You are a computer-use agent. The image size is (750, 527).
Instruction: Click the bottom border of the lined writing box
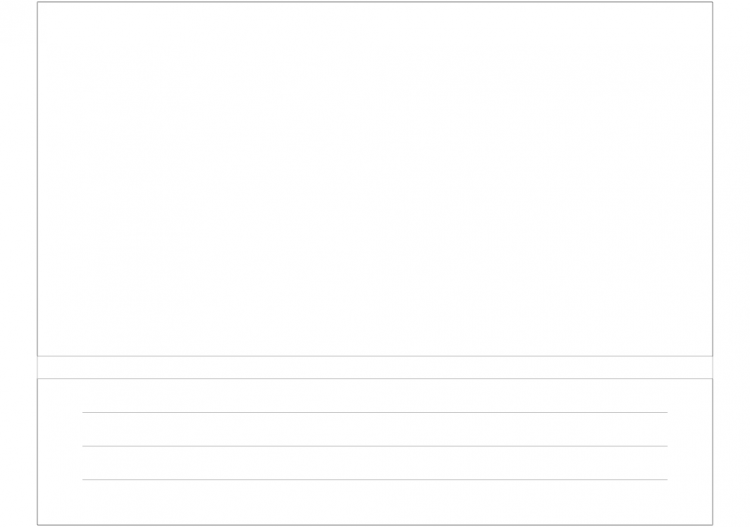pyautogui.click(x=375, y=525)
